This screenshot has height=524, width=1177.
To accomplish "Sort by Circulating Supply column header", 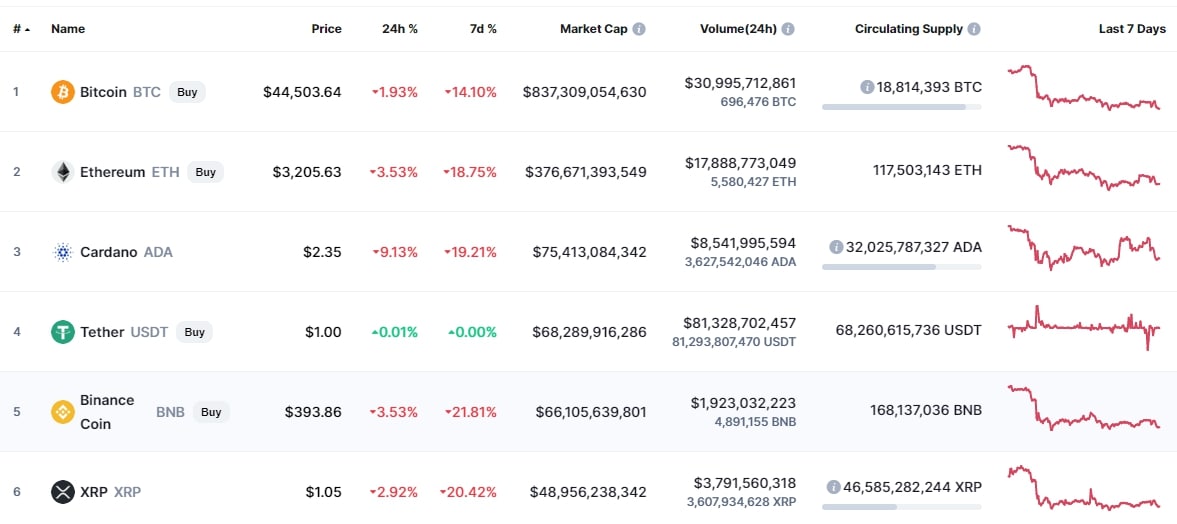I will pos(908,29).
